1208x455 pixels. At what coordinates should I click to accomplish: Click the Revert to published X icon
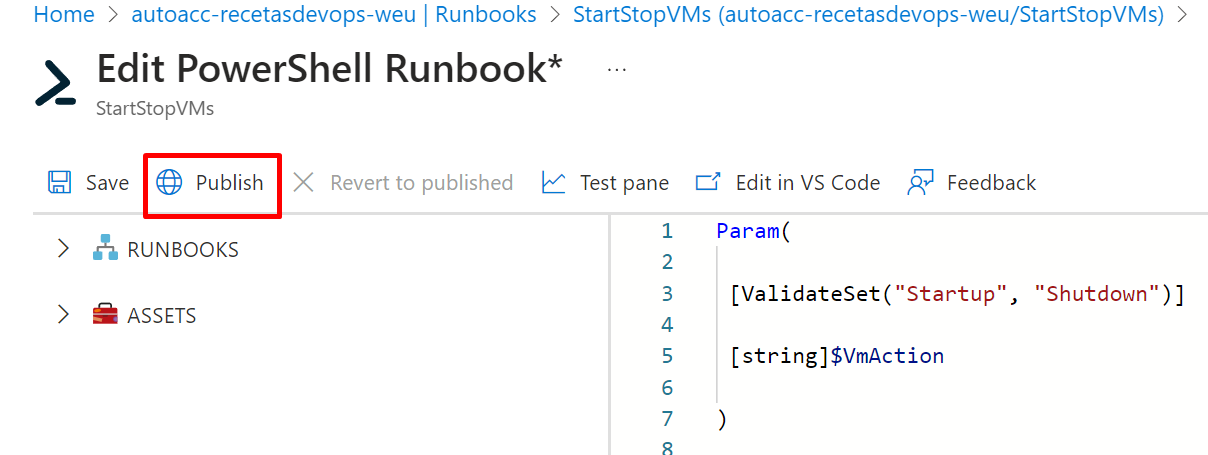pyautogui.click(x=303, y=183)
